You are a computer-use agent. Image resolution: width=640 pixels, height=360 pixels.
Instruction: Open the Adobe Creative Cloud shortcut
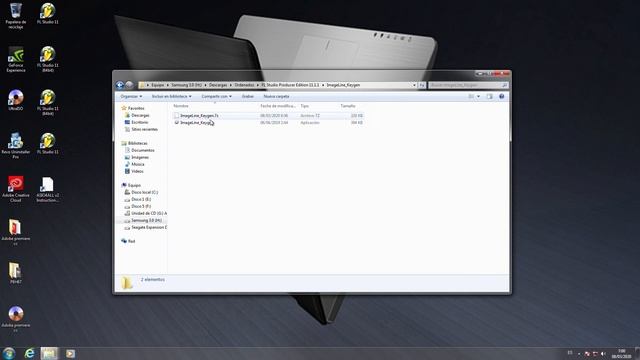(16, 189)
